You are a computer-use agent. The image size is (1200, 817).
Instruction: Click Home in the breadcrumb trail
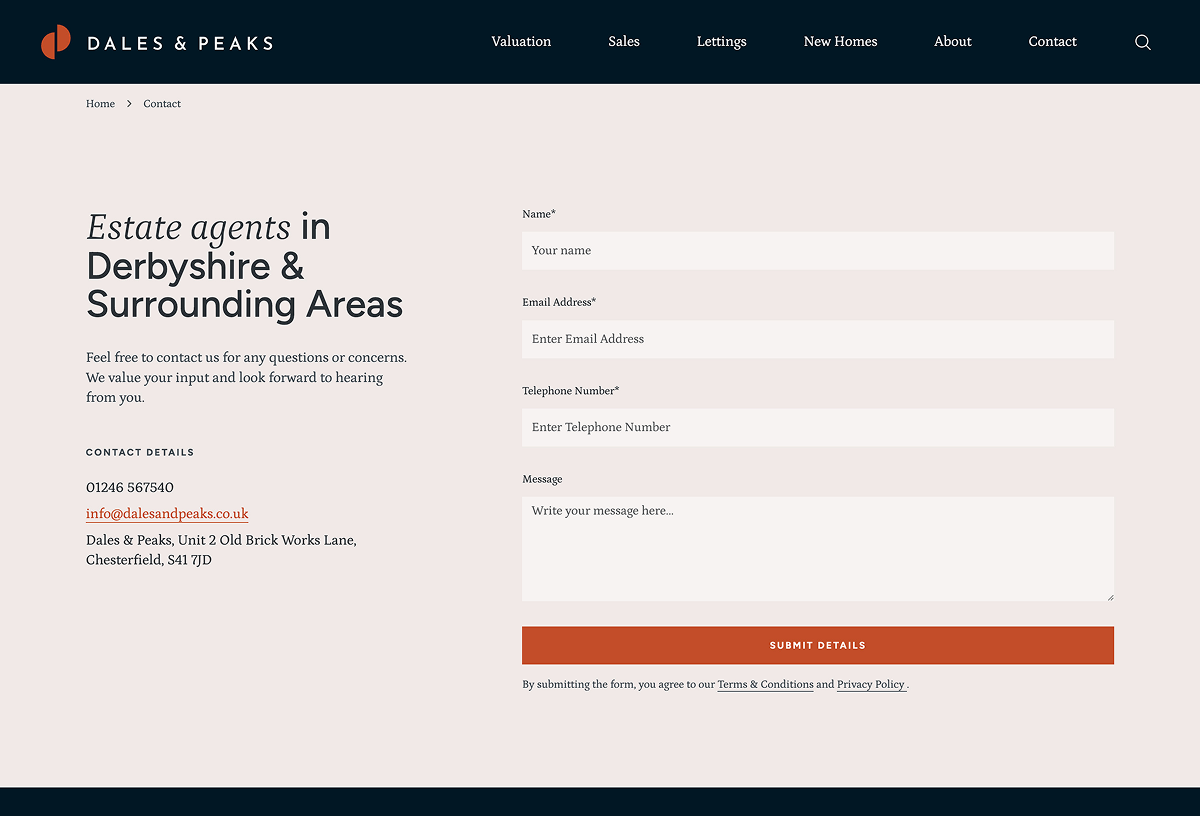(x=100, y=103)
